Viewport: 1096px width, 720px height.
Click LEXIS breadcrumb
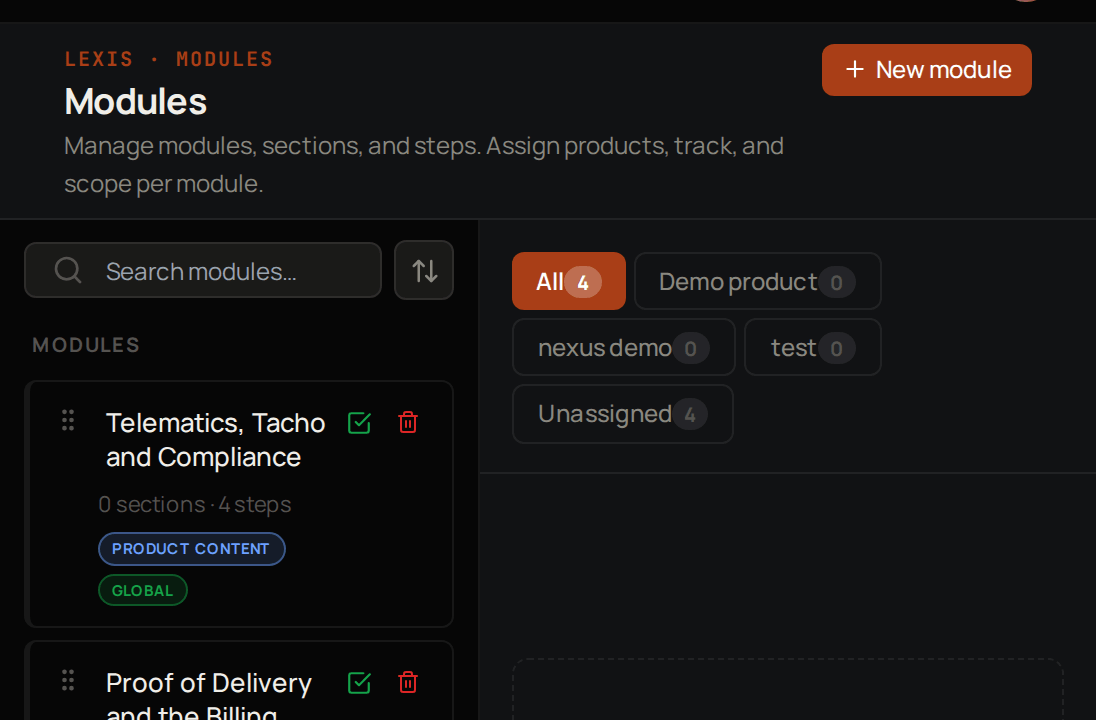(x=99, y=59)
